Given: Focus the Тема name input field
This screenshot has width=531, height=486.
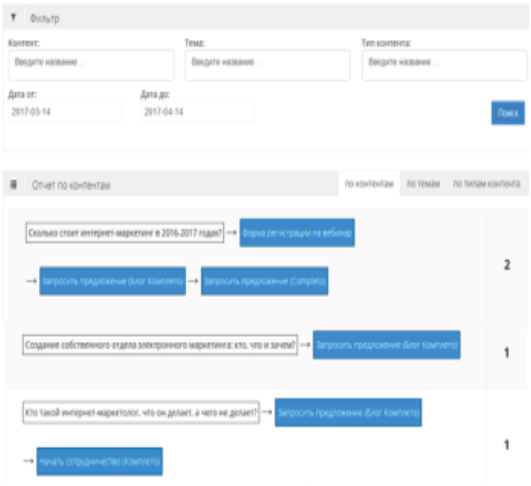Looking at the screenshot, I should tap(268, 65).
